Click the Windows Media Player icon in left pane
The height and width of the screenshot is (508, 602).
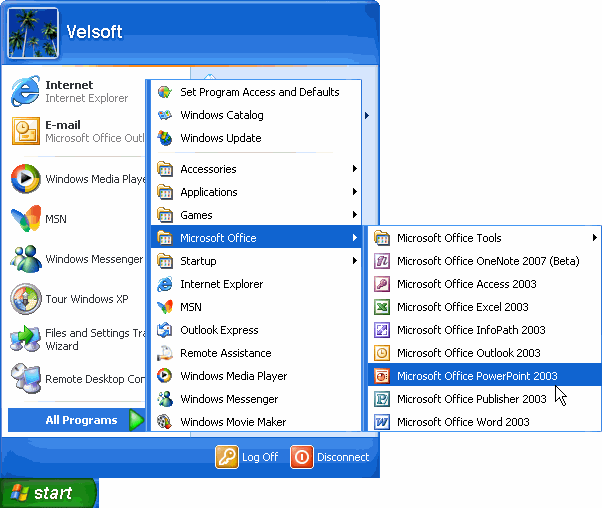(26, 179)
